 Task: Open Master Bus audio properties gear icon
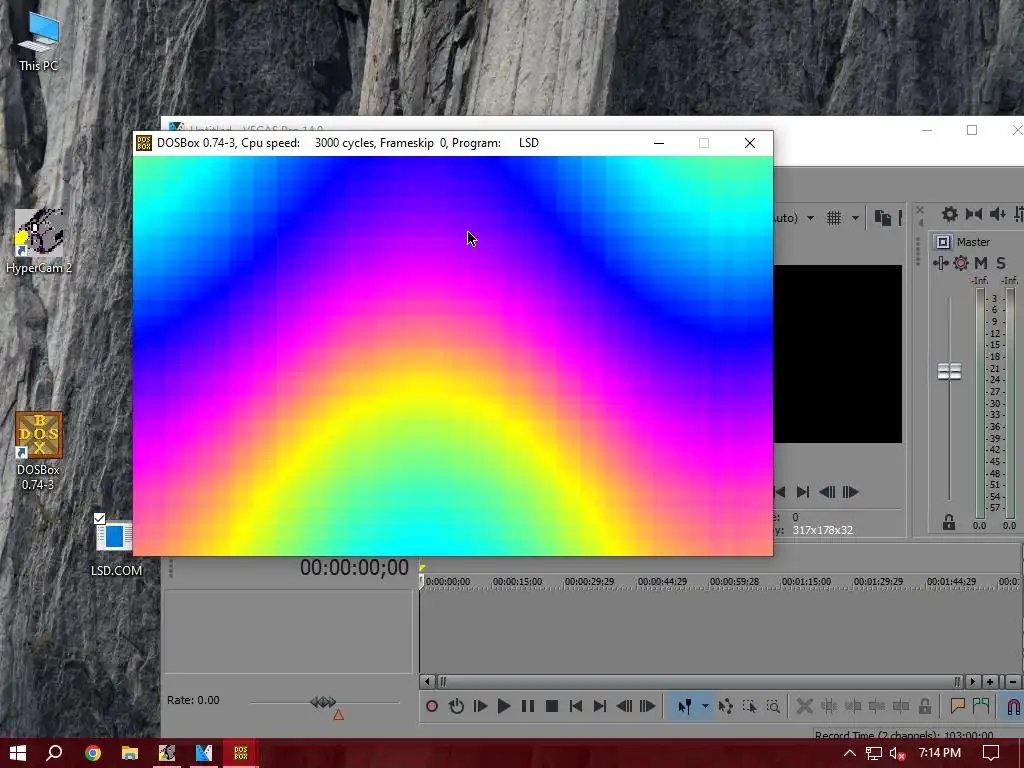coord(950,214)
